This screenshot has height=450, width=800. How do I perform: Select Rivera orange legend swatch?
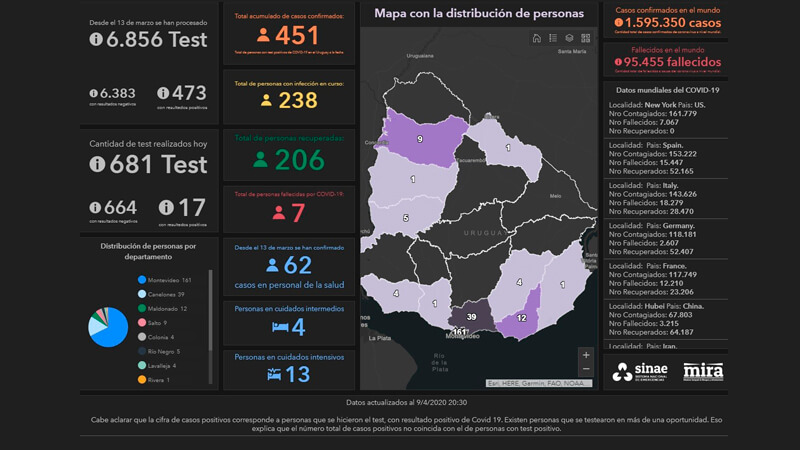tap(142, 380)
